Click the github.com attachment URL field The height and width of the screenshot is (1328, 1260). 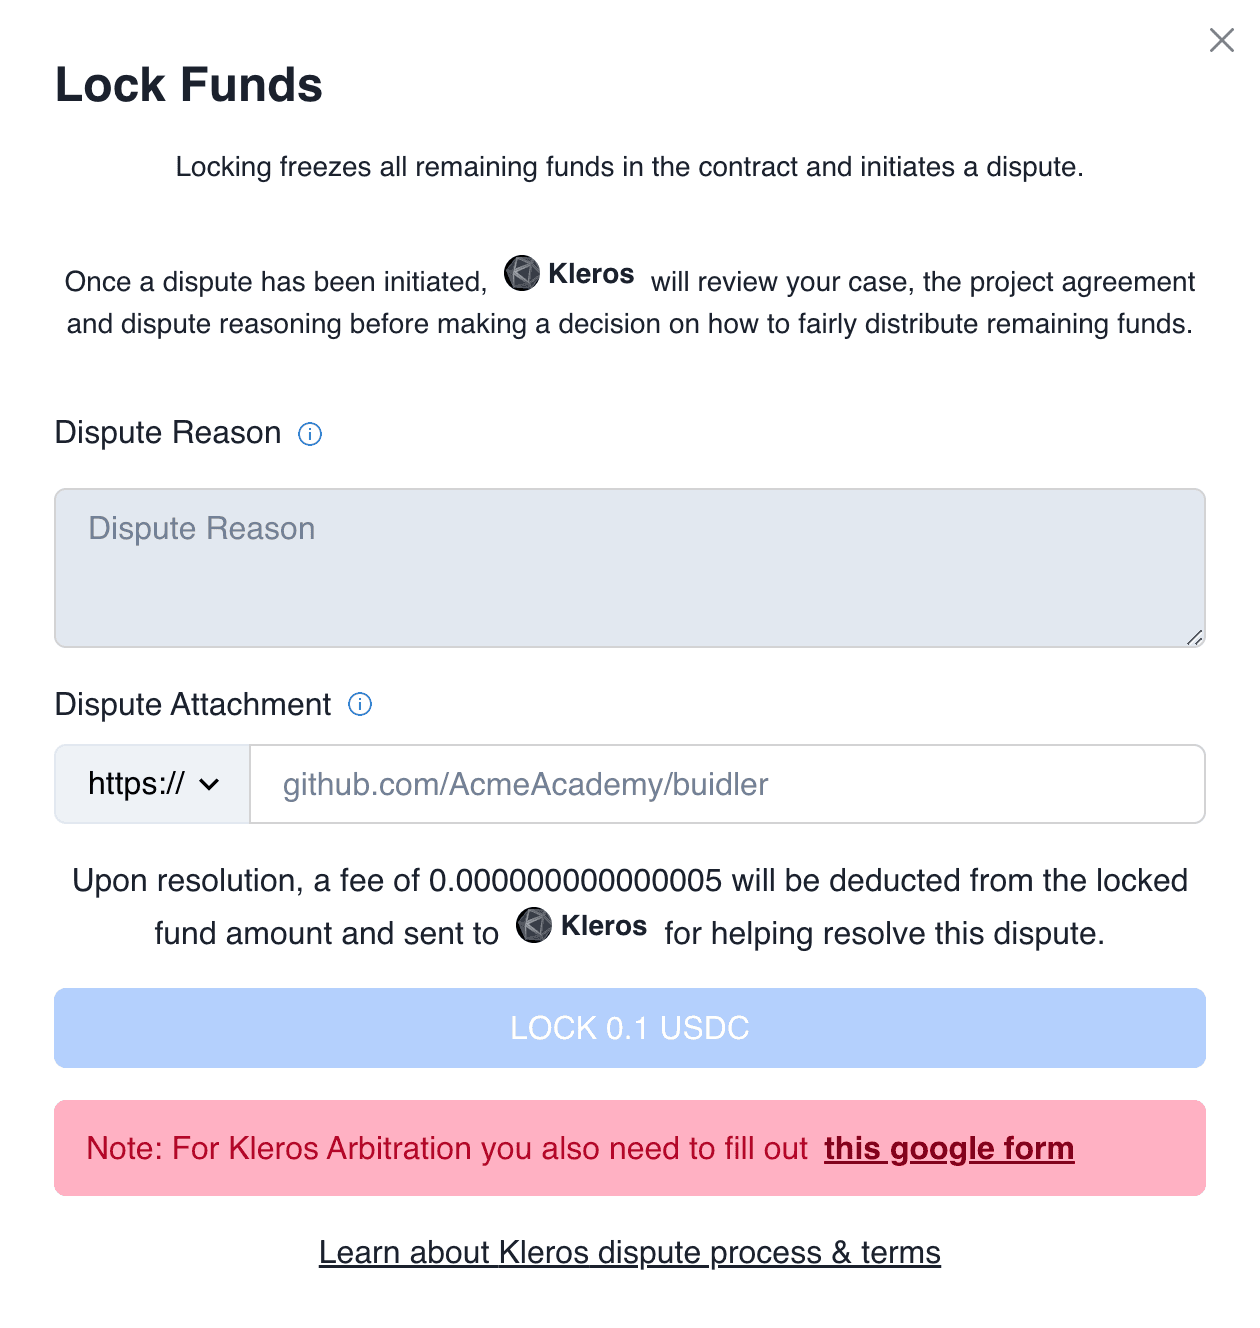pyautogui.click(x=727, y=784)
